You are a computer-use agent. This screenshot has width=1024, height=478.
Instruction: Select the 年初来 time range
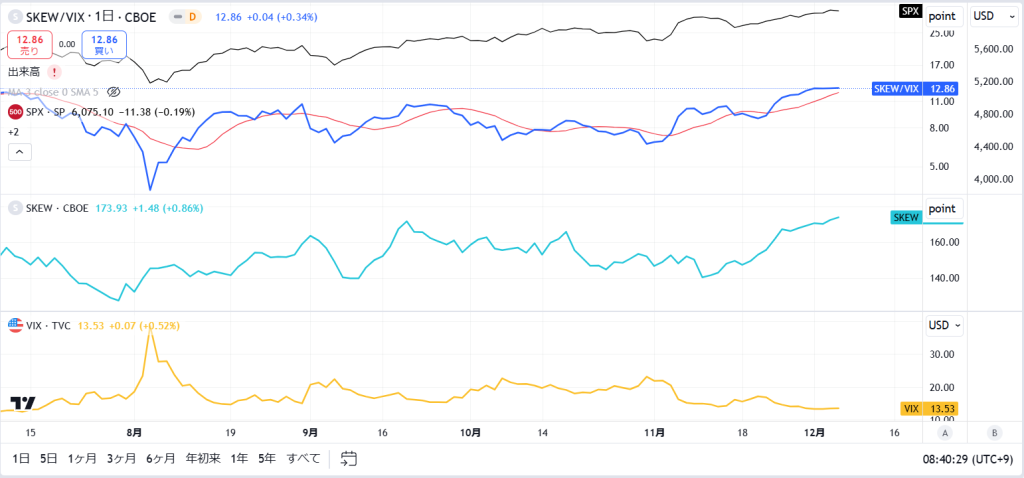pos(203,458)
